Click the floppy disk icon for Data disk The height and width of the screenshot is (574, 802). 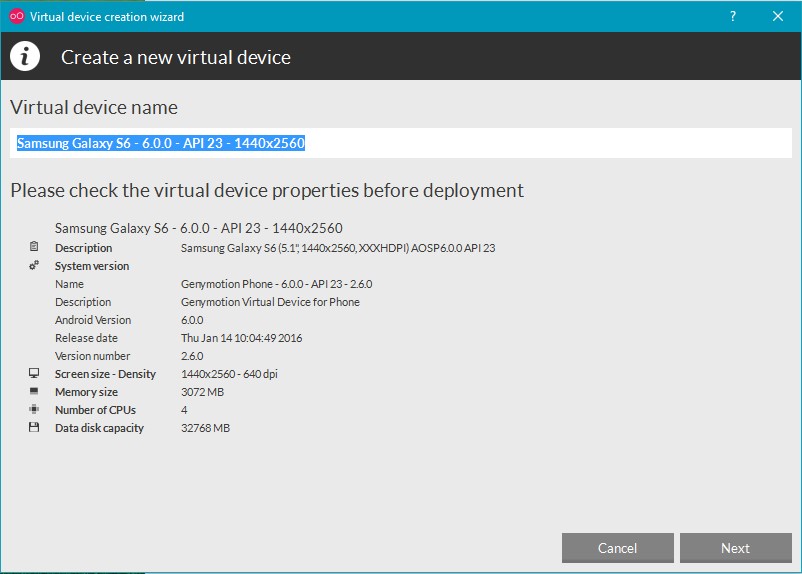(x=34, y=427)
